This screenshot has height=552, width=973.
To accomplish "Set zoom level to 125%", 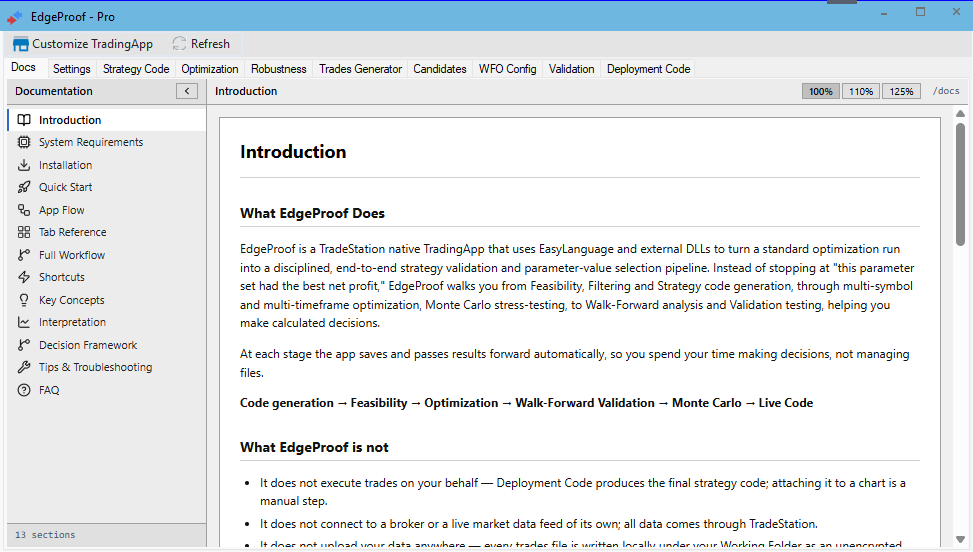I will 901,91.
